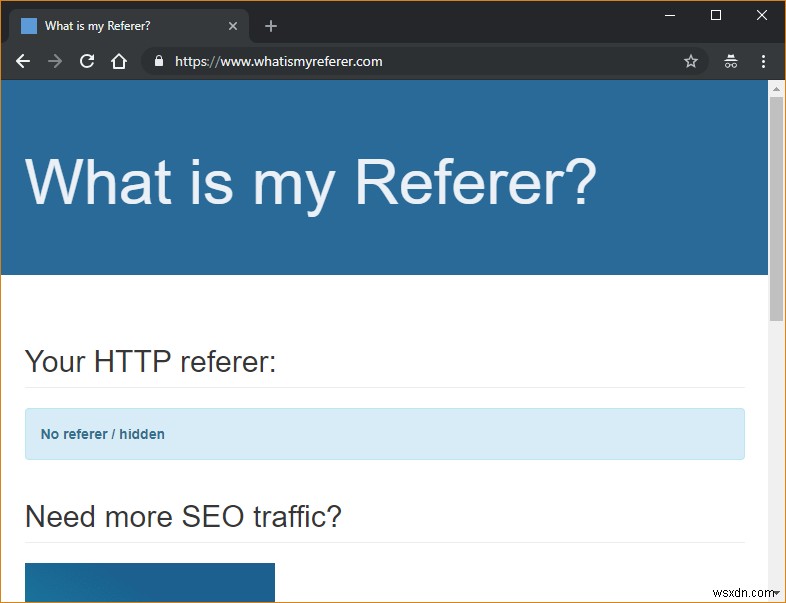
Task: Open the Chrome three-dot menu
Action: click(763, 61)
